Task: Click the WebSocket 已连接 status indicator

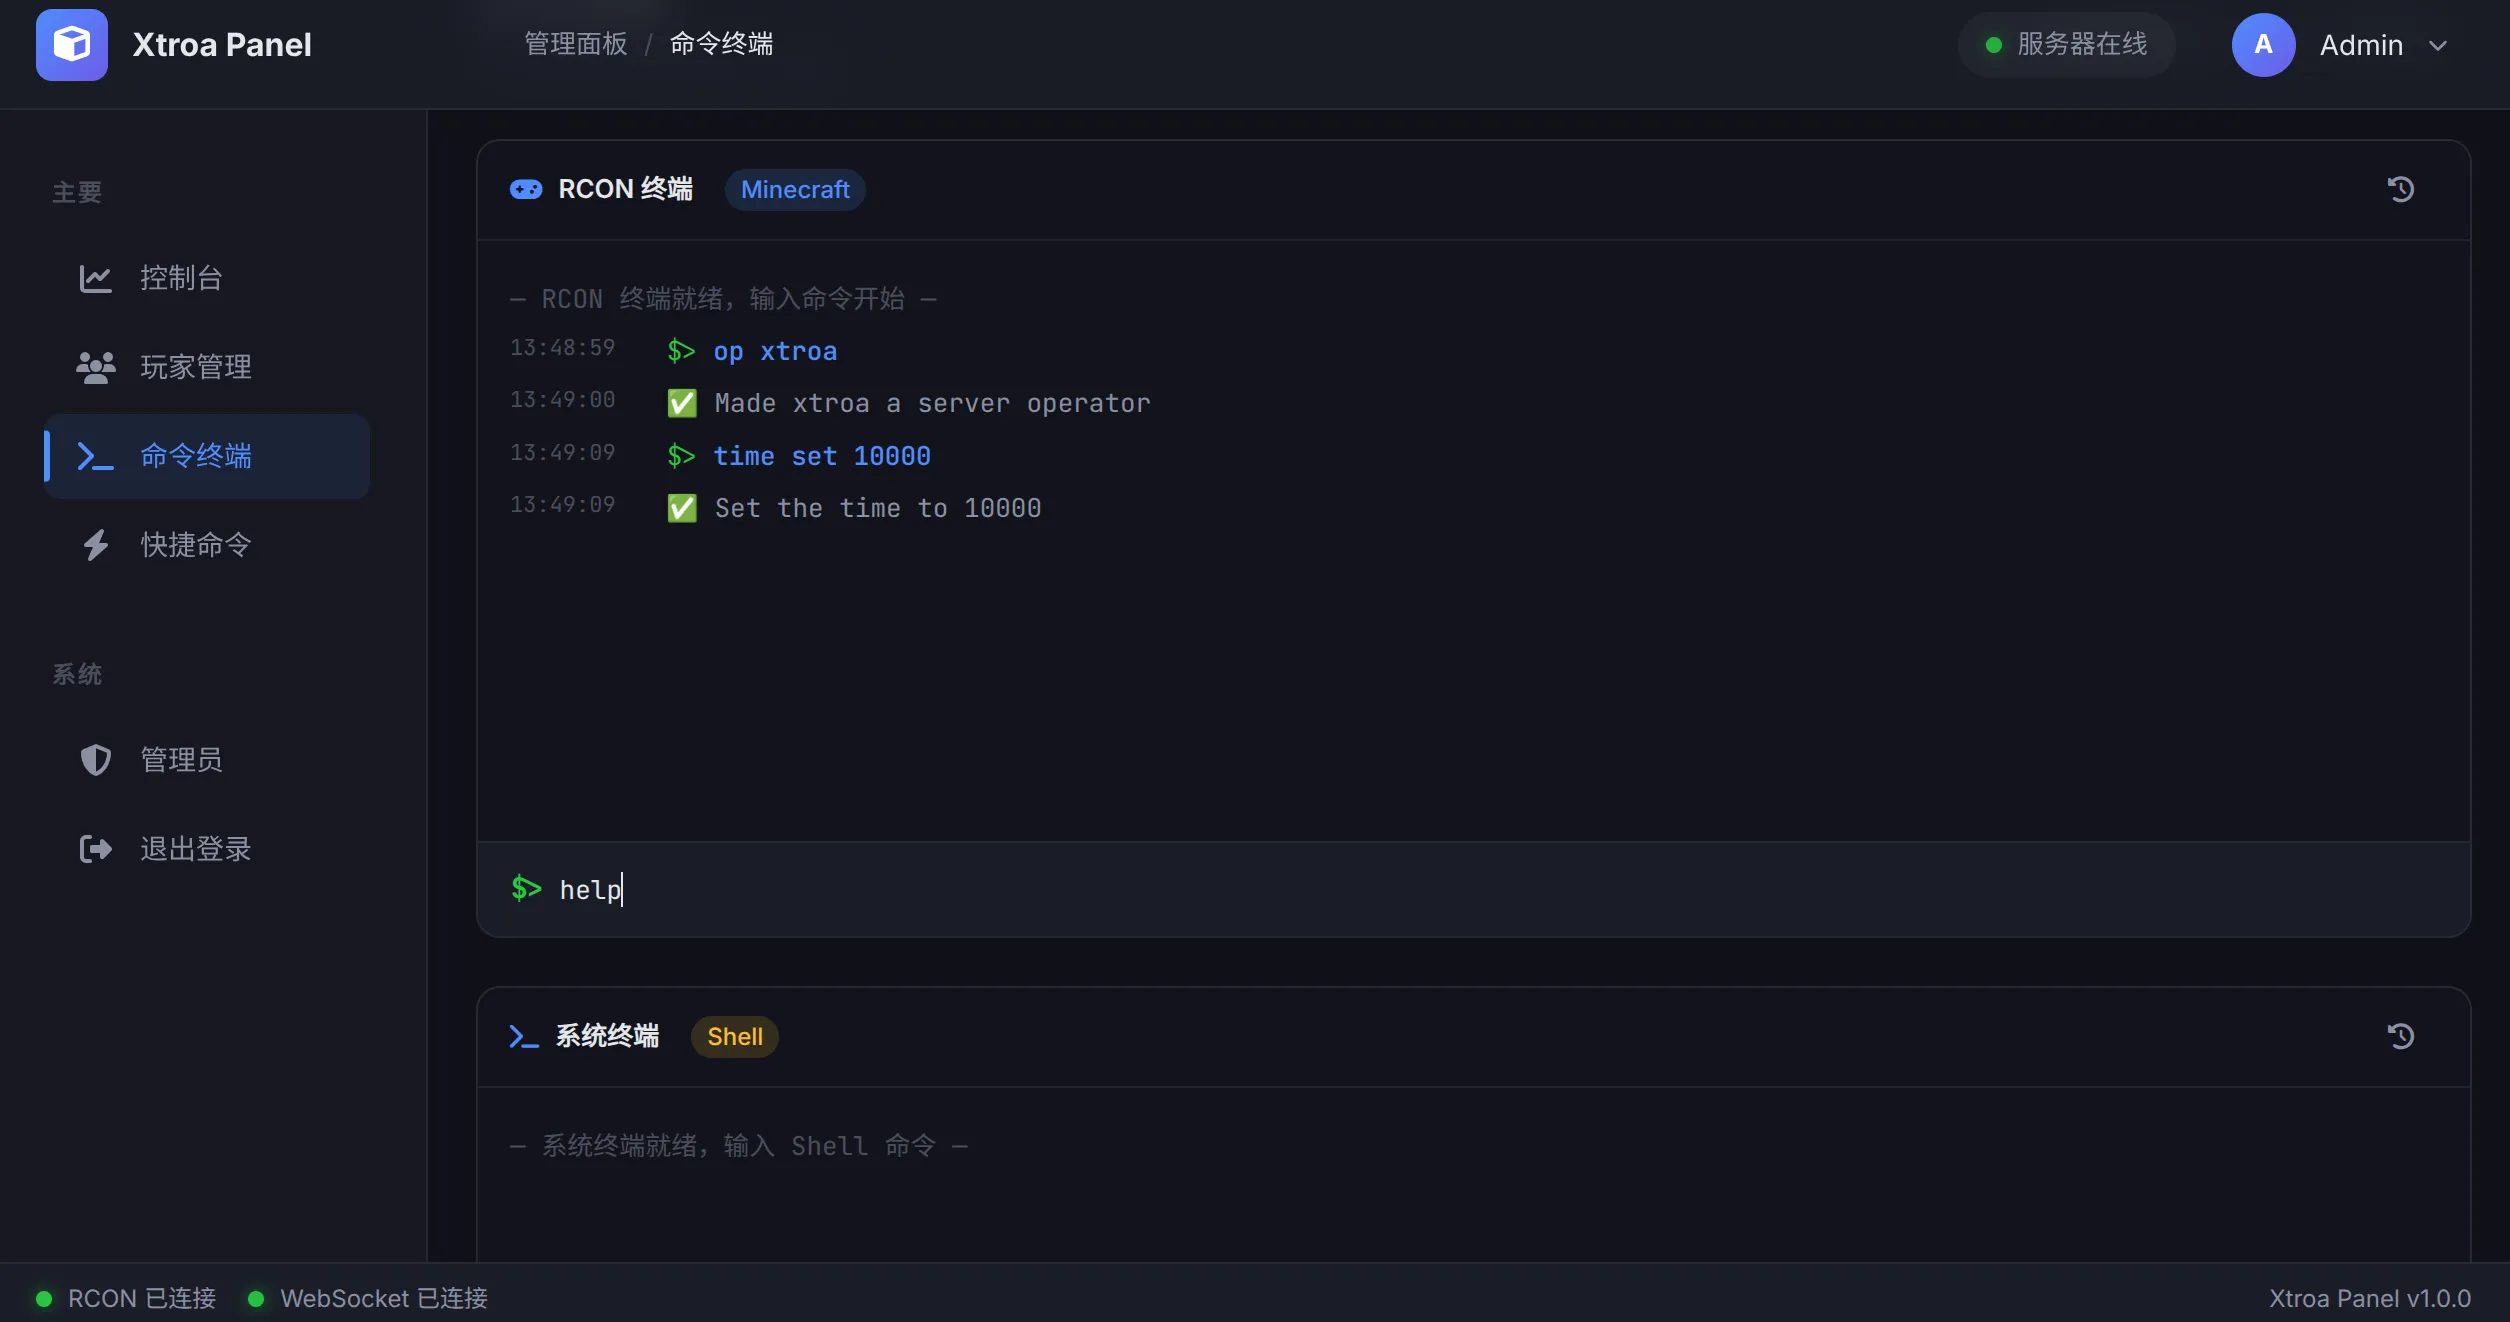Action: [x=369, y=1298]
